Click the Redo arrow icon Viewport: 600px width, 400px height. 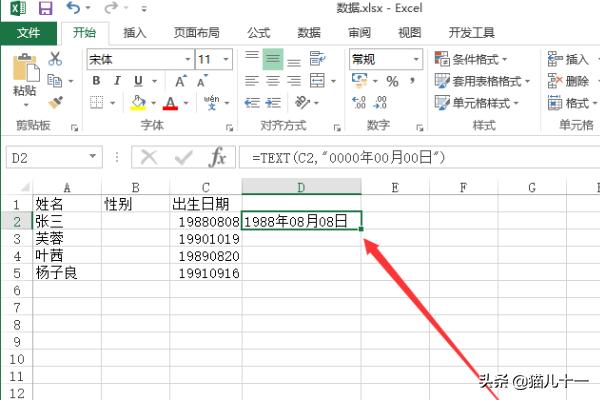coord(111,8)
